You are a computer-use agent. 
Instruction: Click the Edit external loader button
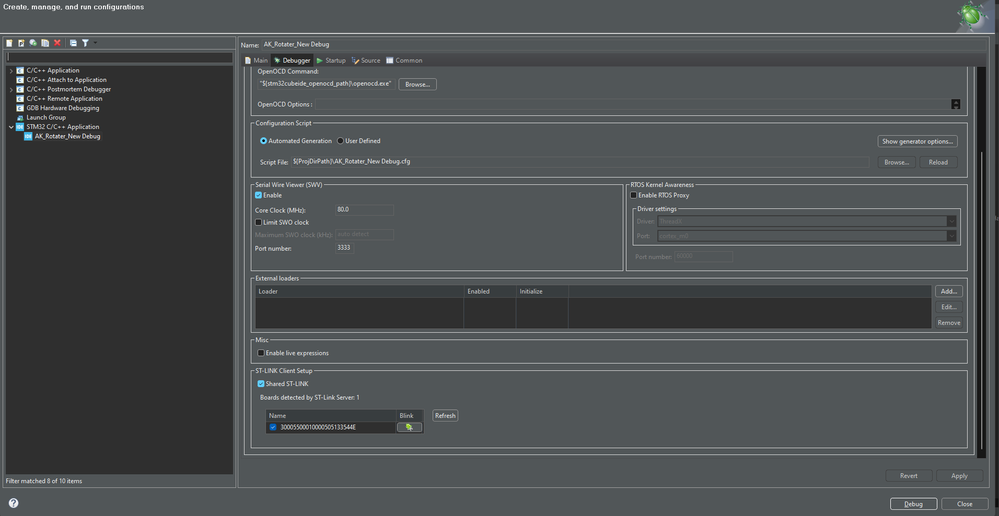pyautogui.click(x=949, y=307)
